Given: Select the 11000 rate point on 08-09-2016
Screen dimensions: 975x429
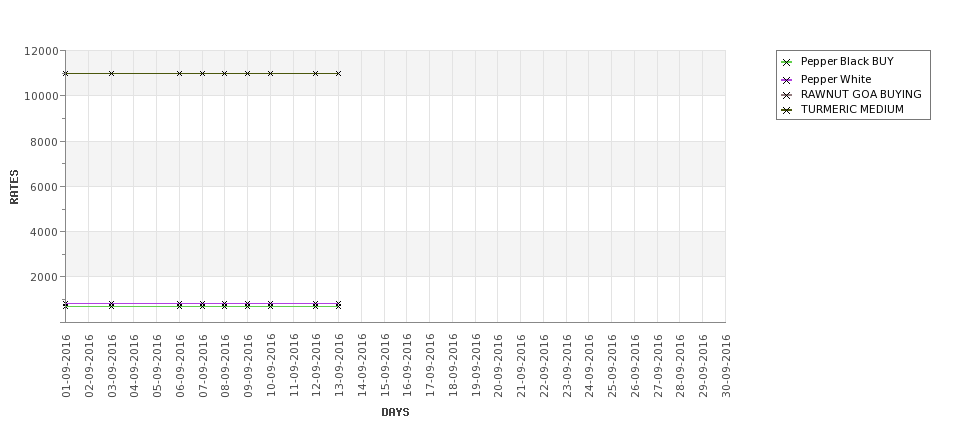Looking at the screenshot, I should (225, 73).
